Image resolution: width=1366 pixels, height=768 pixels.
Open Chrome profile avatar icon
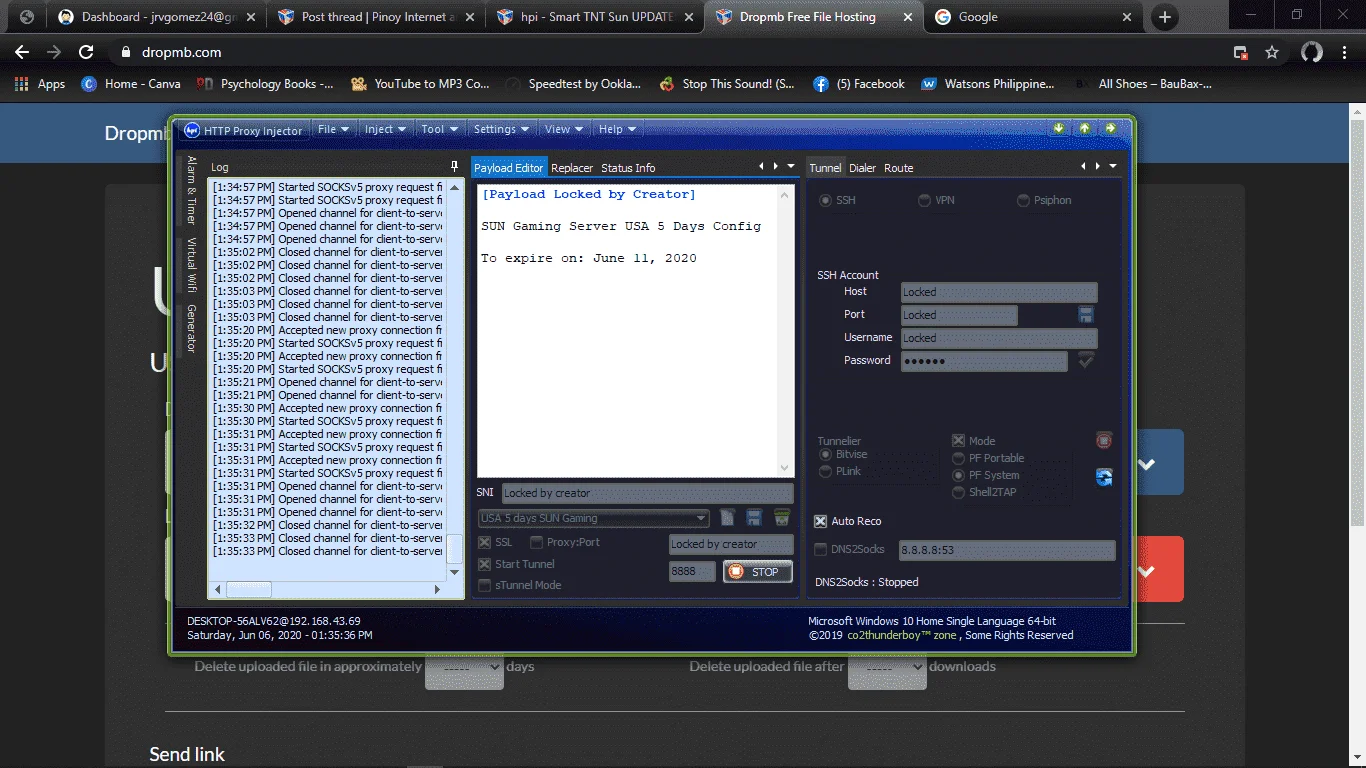1312,52
